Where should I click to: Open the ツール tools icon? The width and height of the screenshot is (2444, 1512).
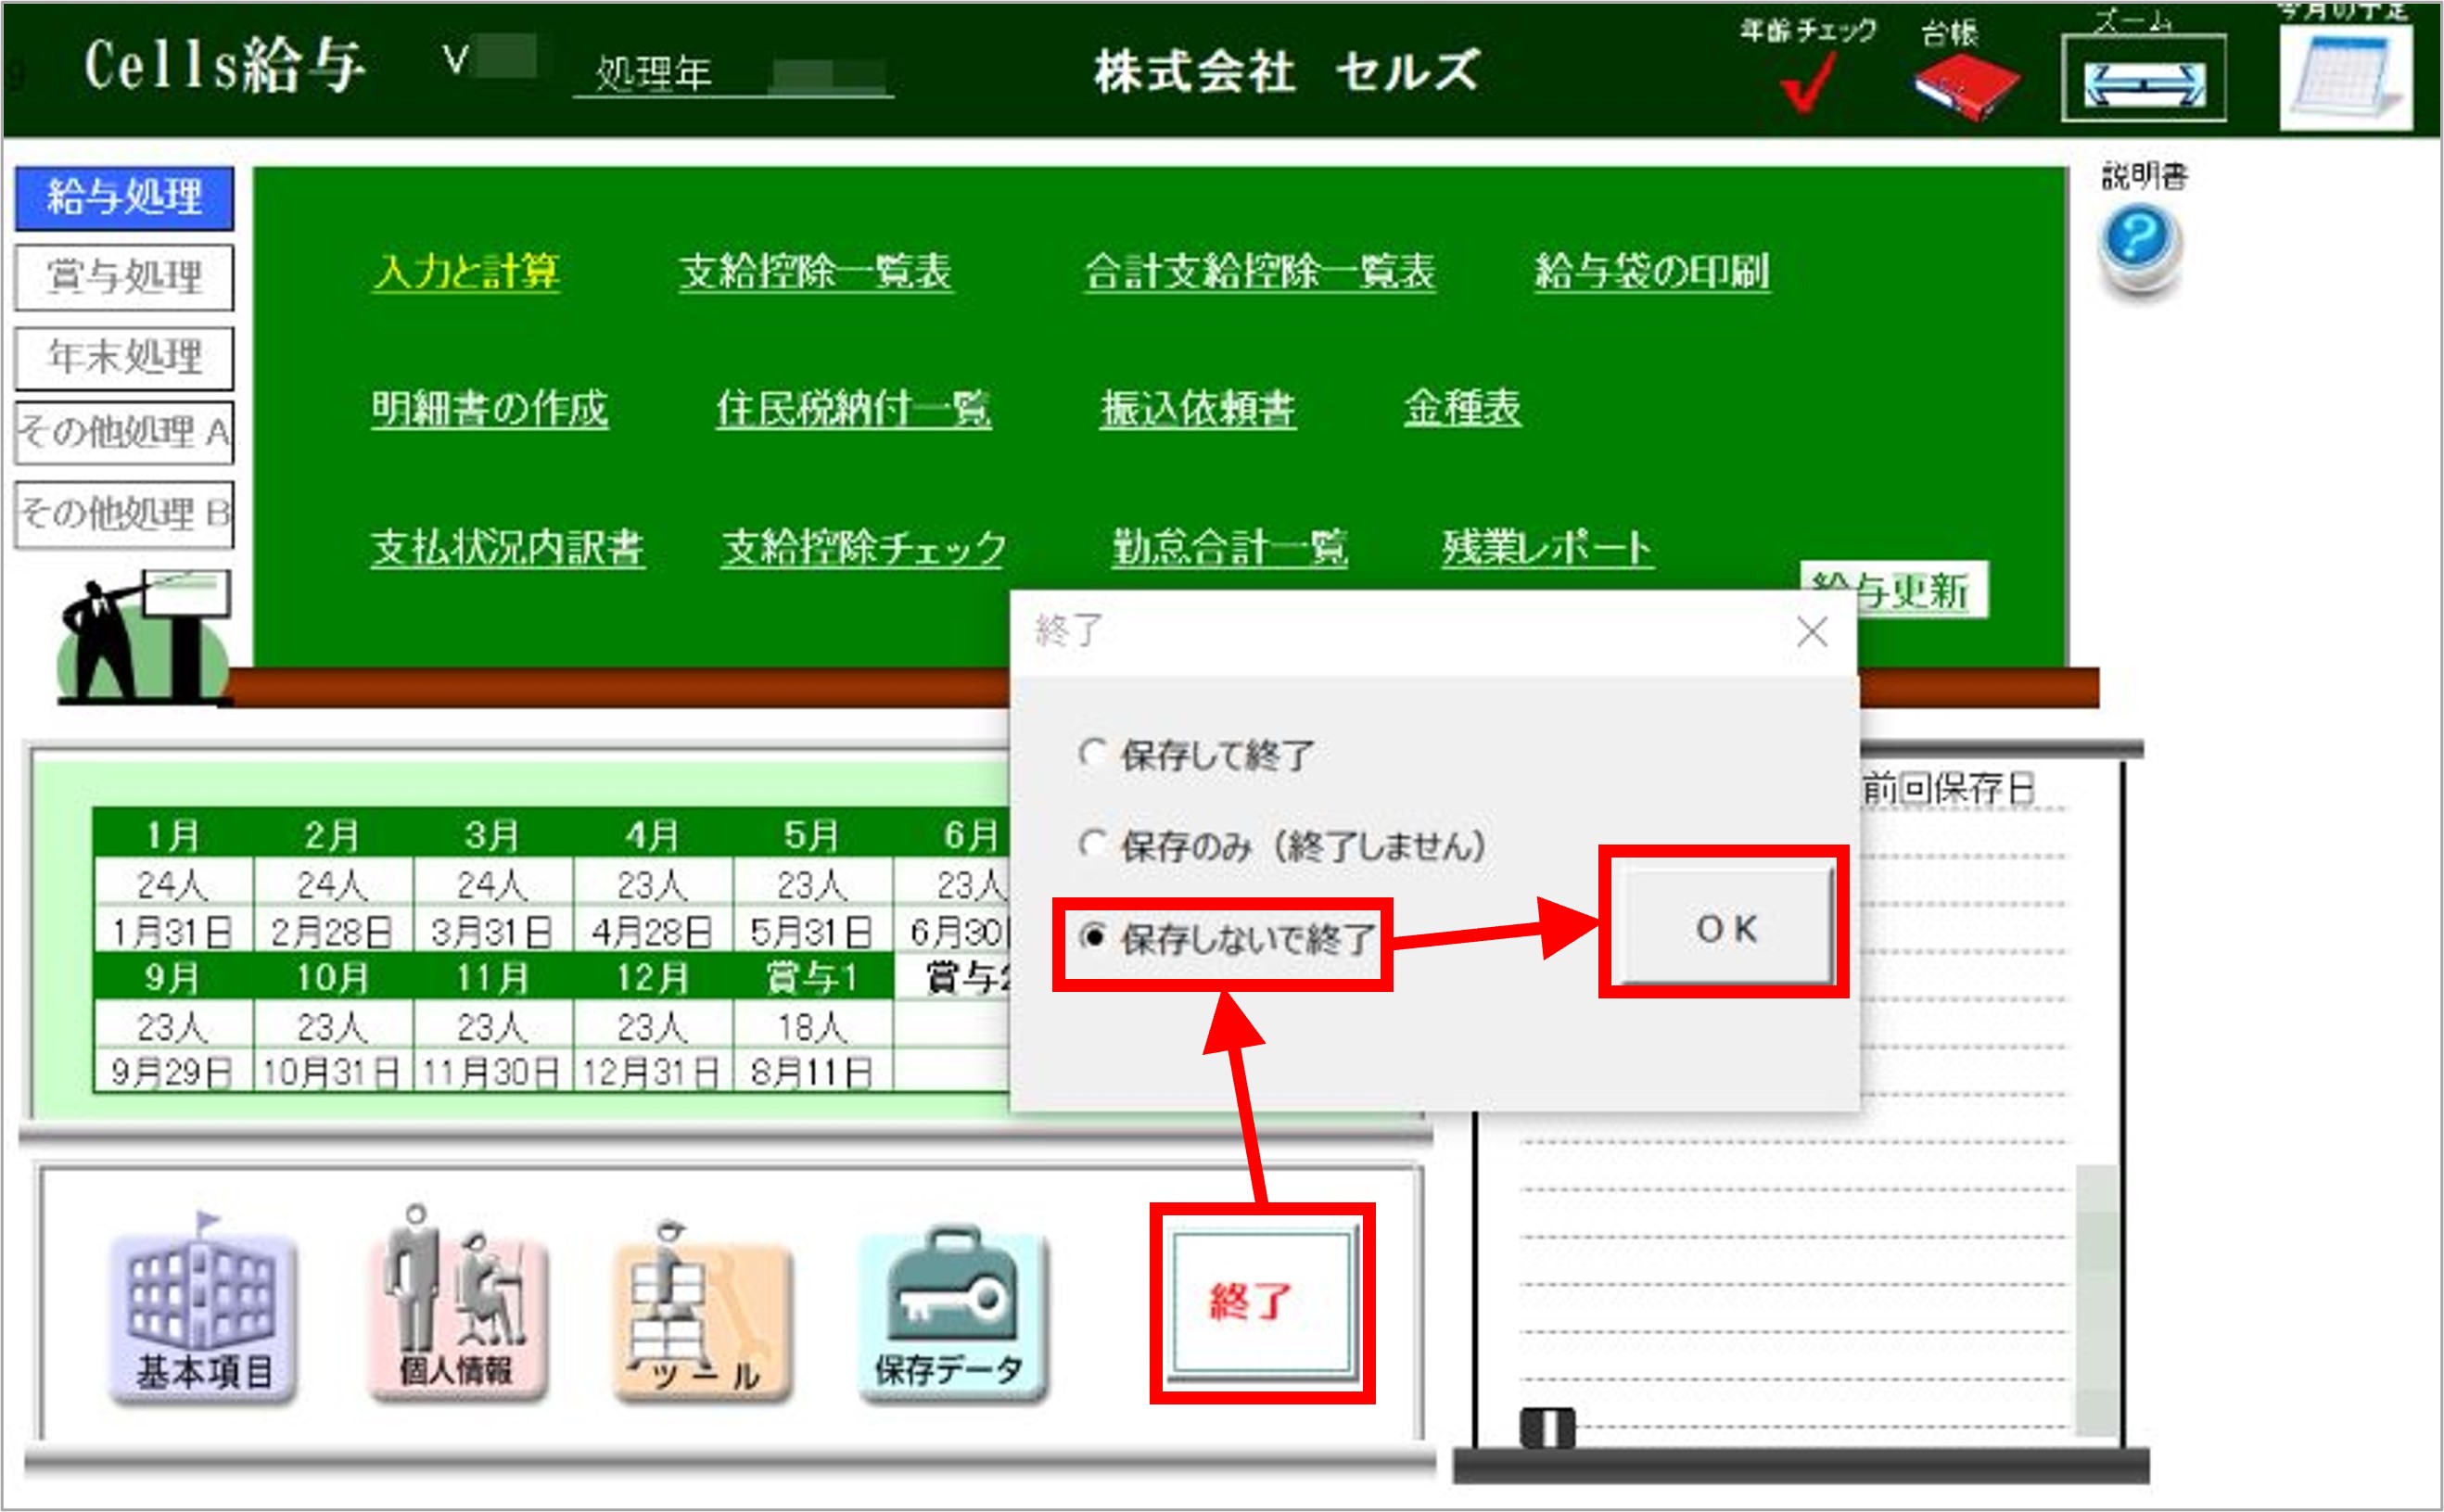tap(703, 1317)
